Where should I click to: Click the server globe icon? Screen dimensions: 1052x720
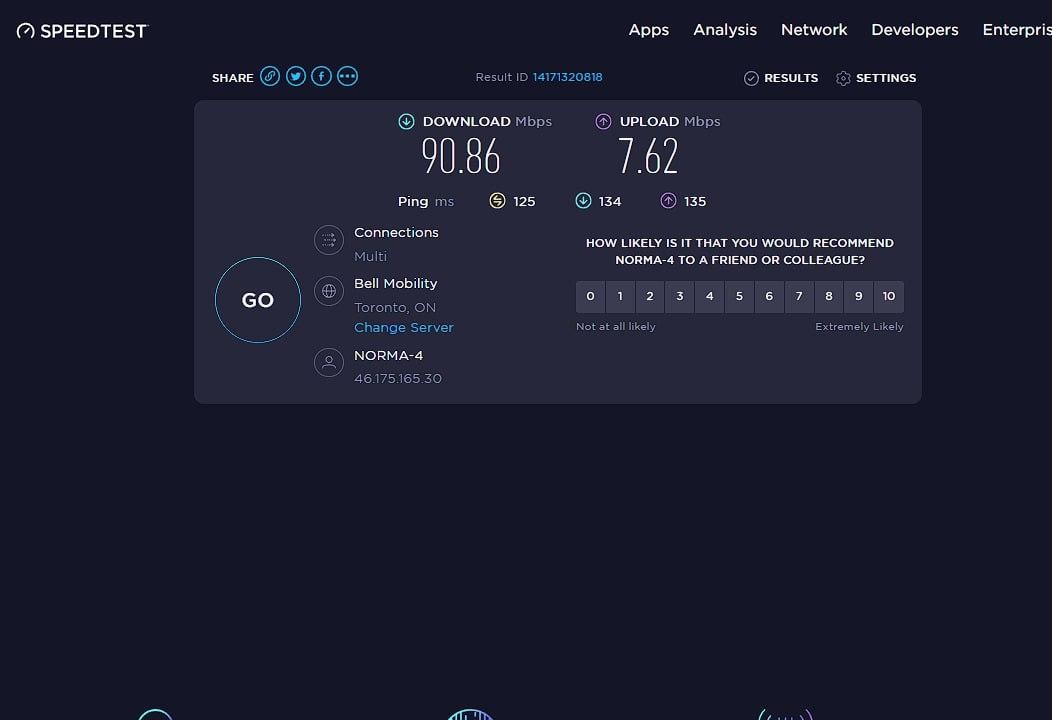click(329, 291)
